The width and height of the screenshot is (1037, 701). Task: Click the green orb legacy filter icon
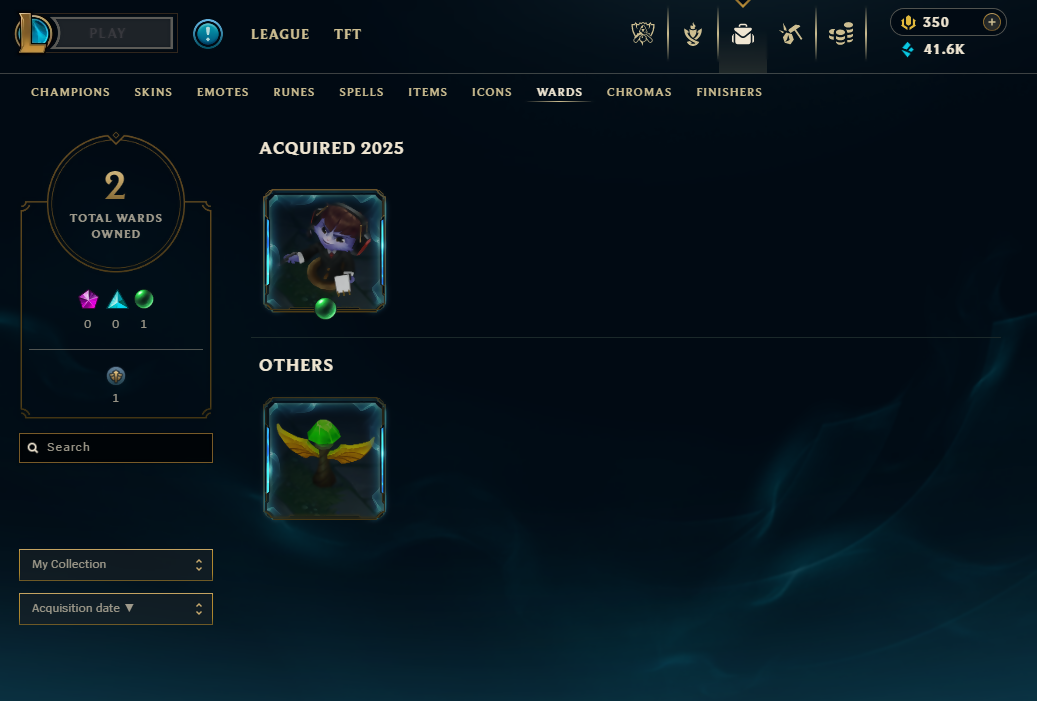coord(144,300)
